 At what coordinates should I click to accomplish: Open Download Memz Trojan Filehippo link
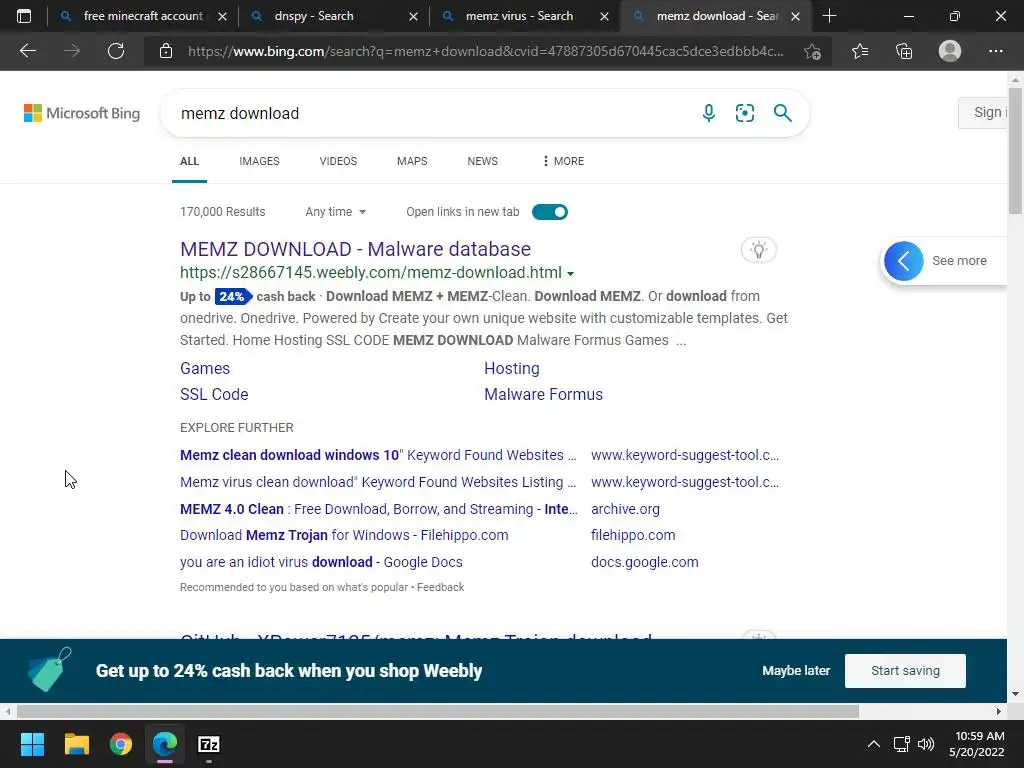344,535
